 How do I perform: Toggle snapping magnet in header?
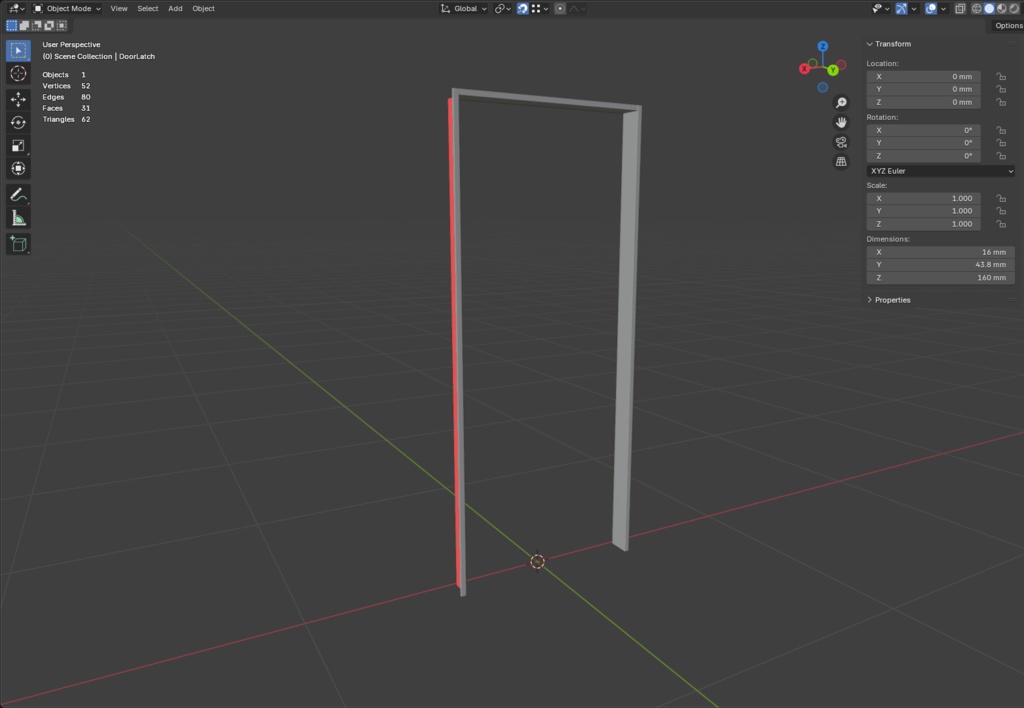[x=522, y=8]
